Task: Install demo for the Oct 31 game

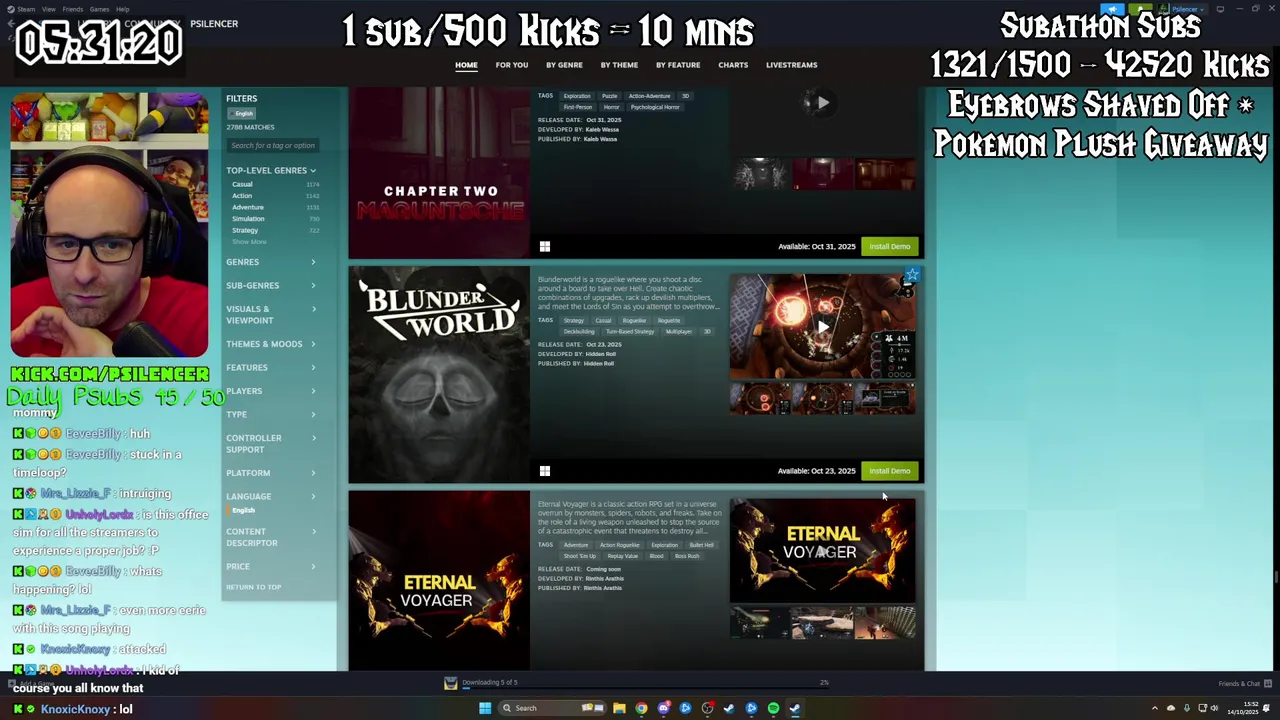Action: [x=889, y=246]
